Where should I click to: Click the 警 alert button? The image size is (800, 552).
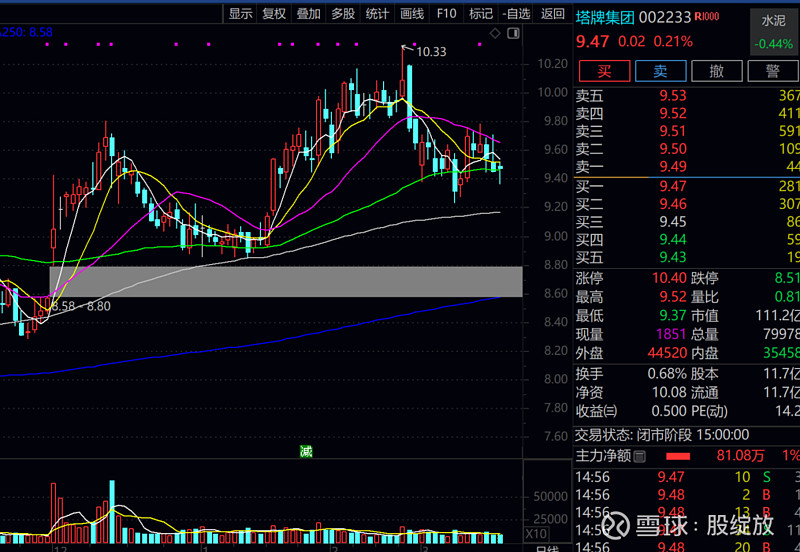coord(772,71)
